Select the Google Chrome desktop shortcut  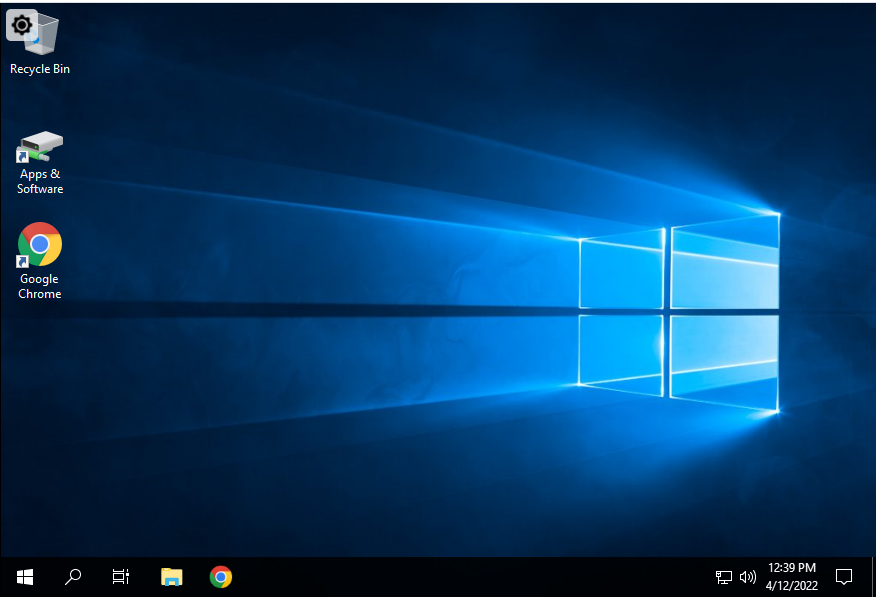pos(40,261)
